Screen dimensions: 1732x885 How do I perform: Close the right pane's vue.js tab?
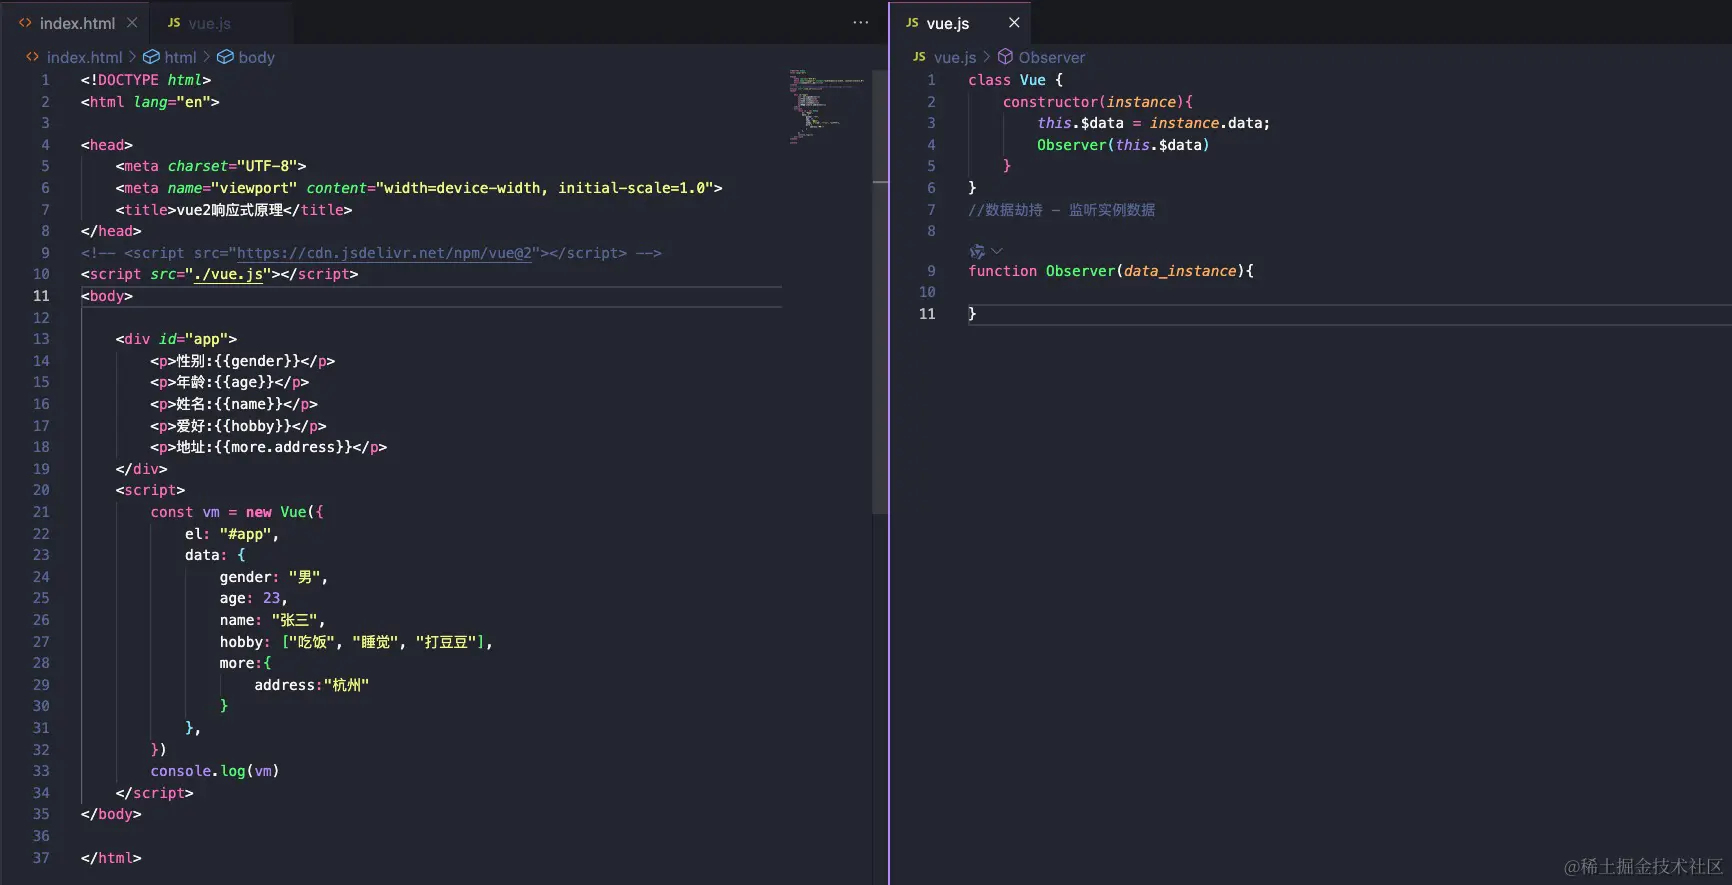click(x=1014, y=23)
